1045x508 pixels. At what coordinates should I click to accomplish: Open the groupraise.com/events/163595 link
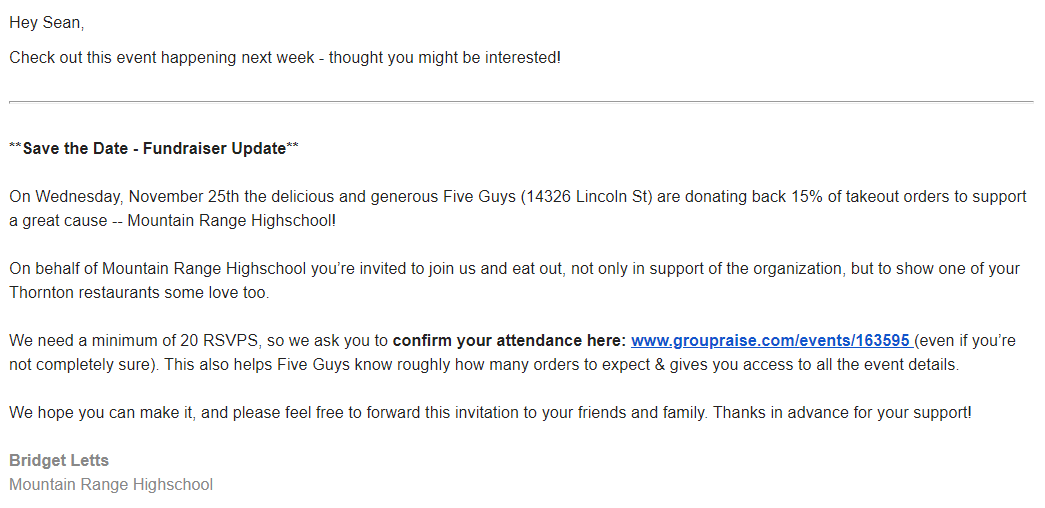click(771, 341)
